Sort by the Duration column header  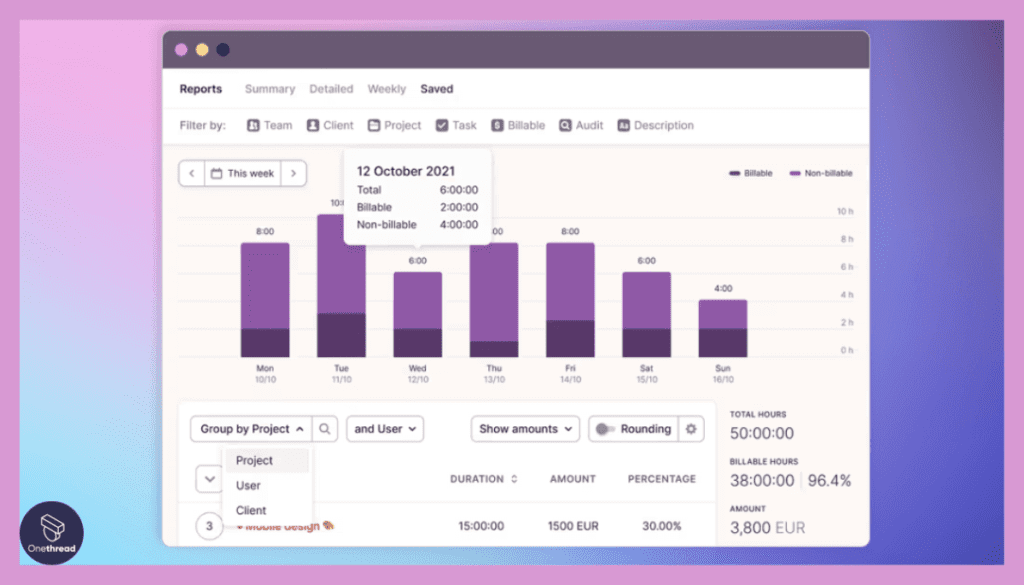[x=483, y=479]
